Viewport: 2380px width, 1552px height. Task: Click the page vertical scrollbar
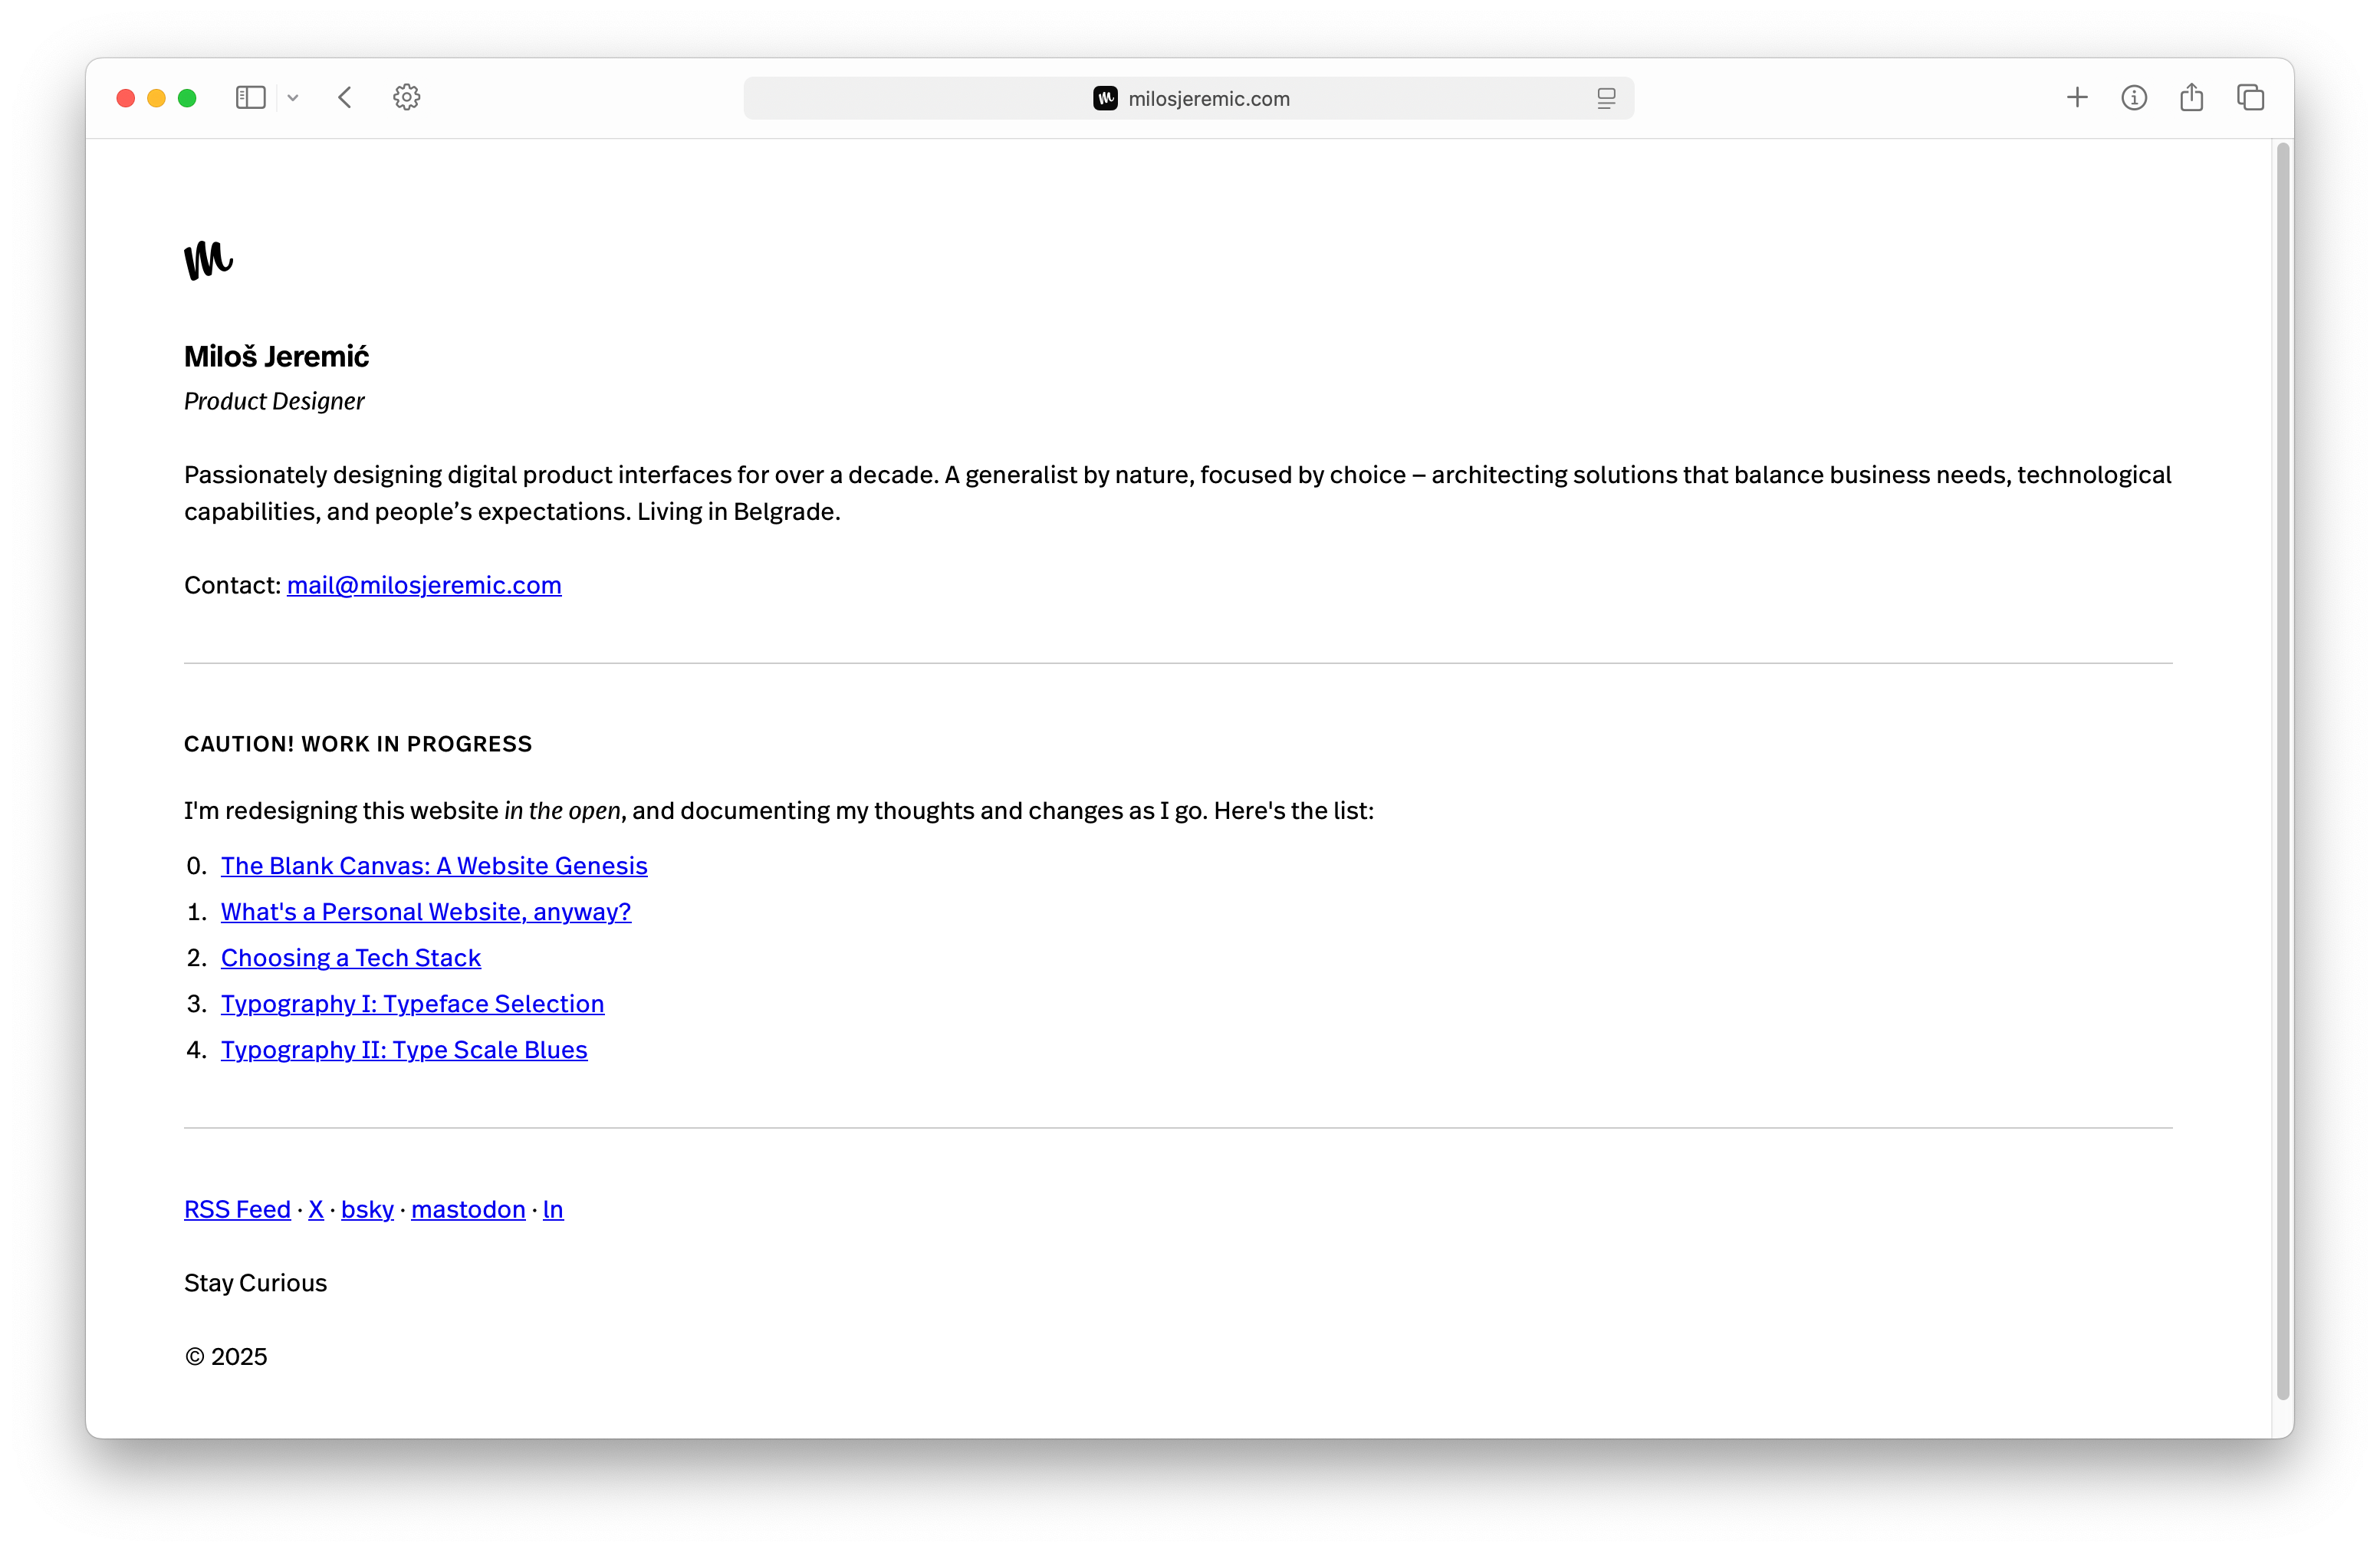[2283, 770]
